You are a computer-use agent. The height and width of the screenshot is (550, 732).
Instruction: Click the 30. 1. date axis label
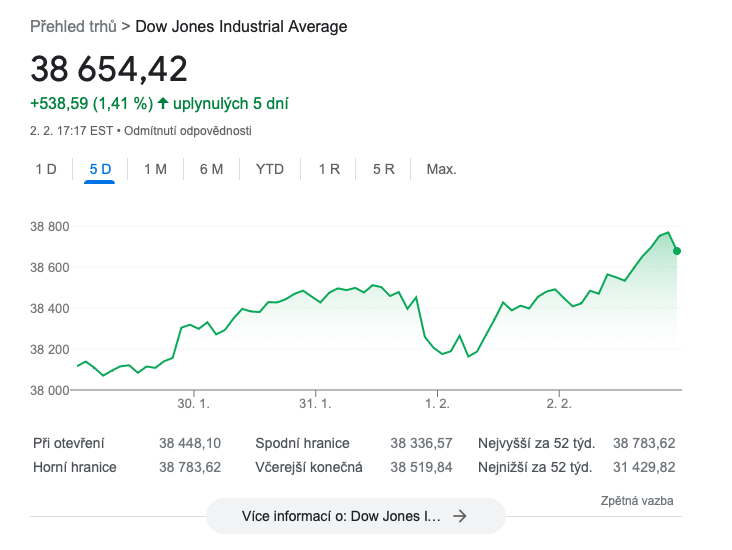tap(193, 403)
